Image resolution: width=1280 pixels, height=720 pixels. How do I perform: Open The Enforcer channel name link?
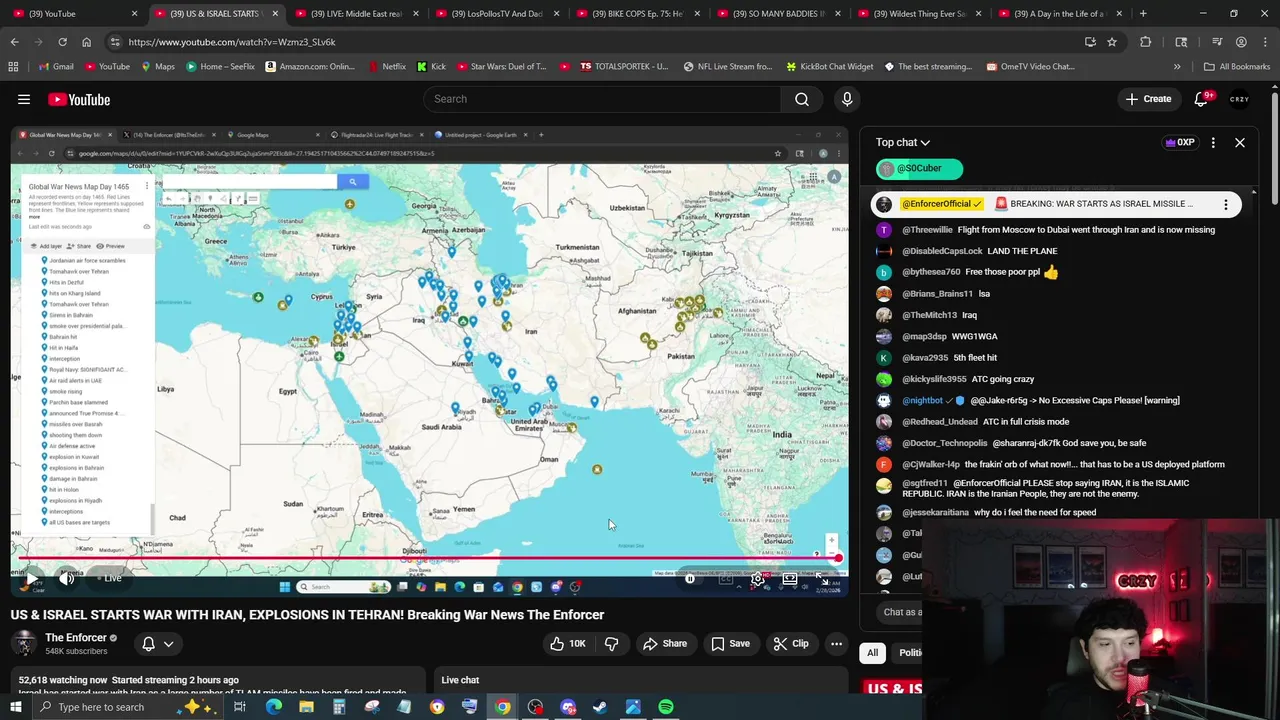(76, 638)
